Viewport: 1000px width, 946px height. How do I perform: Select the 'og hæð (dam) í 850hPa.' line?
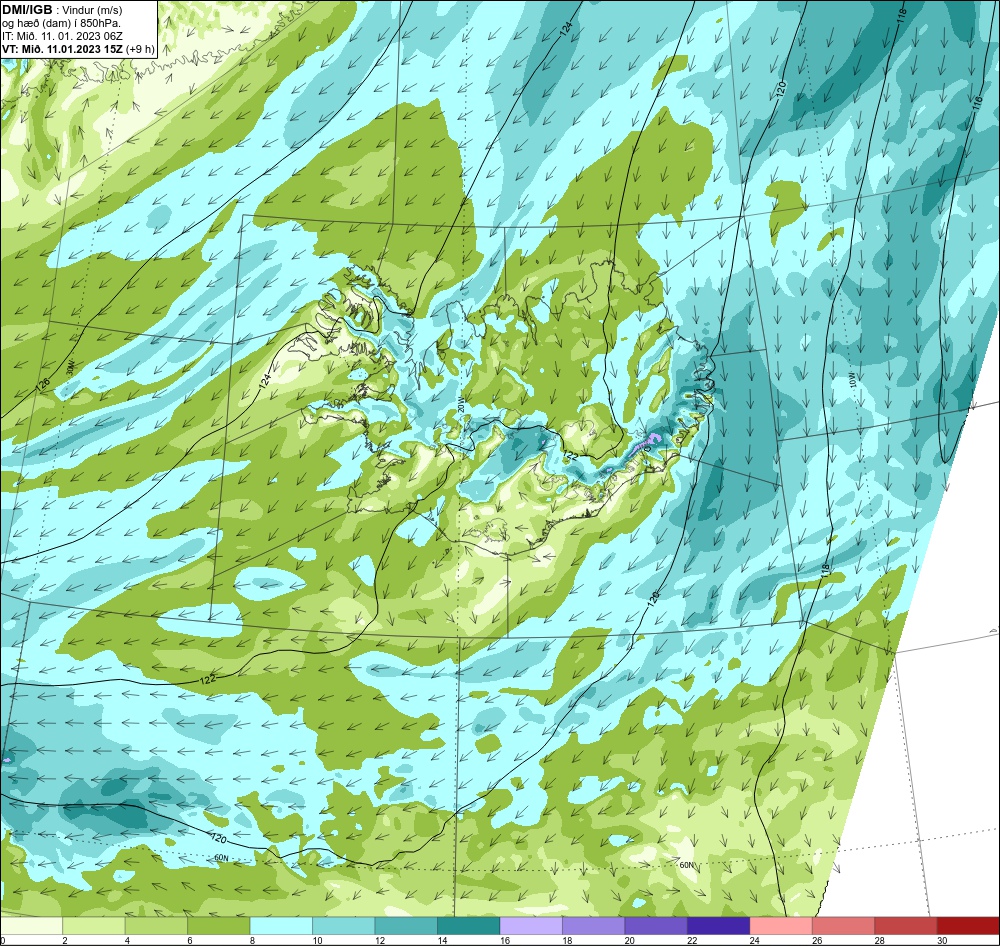(62, 23)
